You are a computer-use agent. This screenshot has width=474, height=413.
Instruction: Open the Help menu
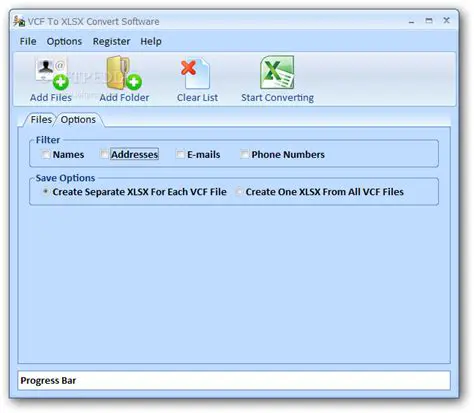(x=151, y=41)
